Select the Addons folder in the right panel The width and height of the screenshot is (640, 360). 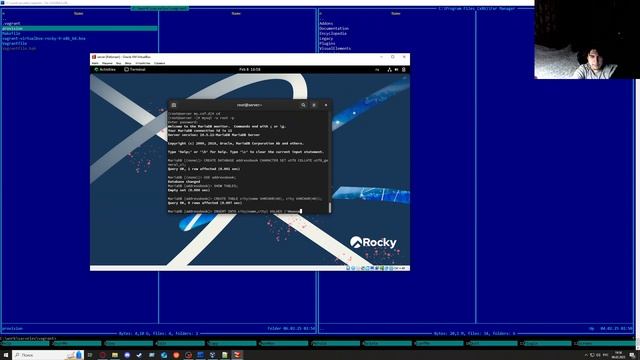click(326, 23)
